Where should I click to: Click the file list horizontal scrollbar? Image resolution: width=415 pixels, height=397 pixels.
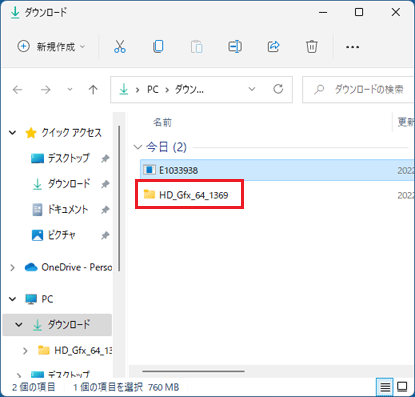point(193,371)
